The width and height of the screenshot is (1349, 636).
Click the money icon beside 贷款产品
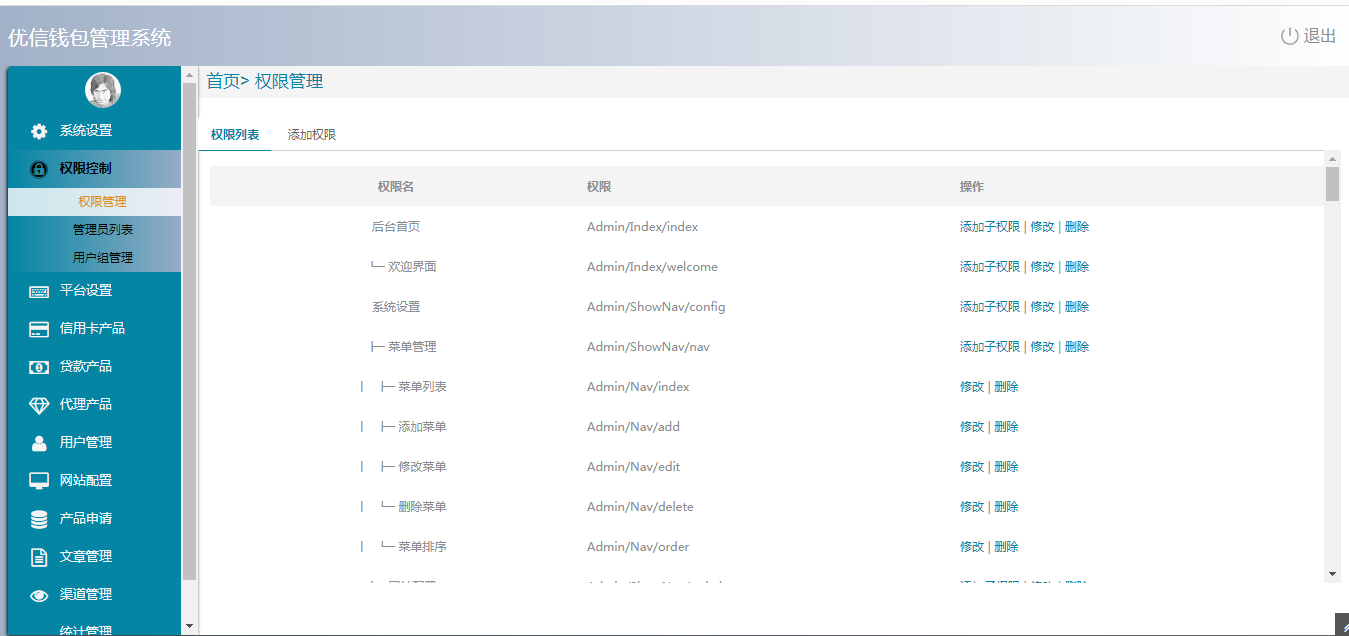point(39,367)
